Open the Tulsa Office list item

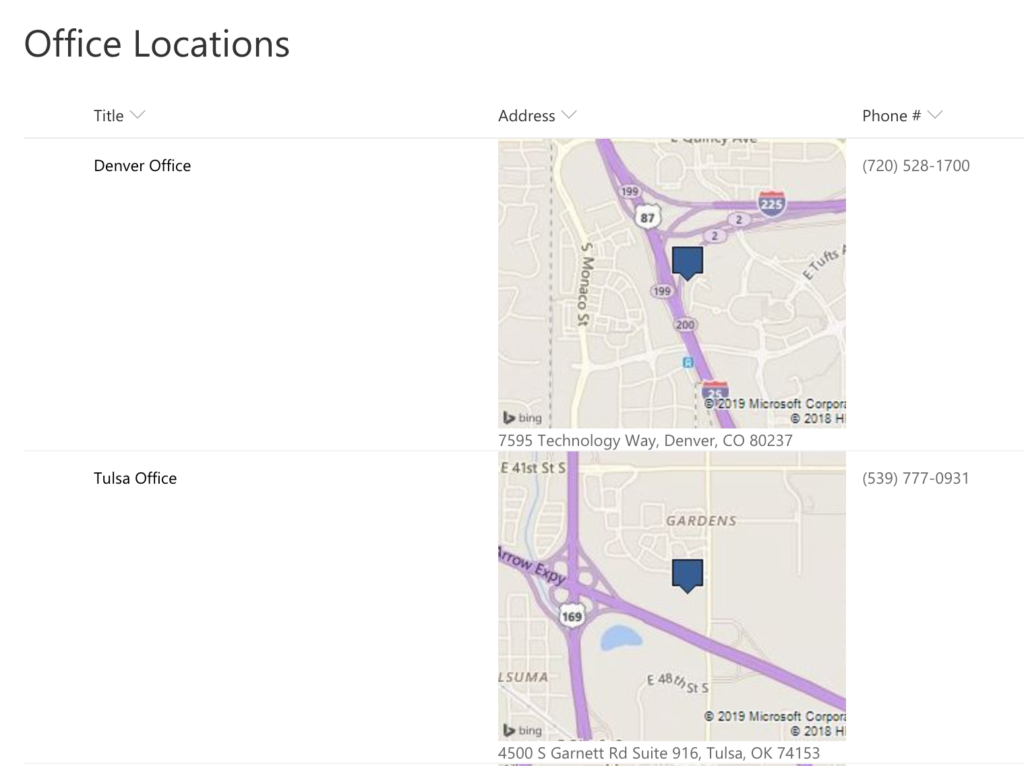[x=135, y=478]
